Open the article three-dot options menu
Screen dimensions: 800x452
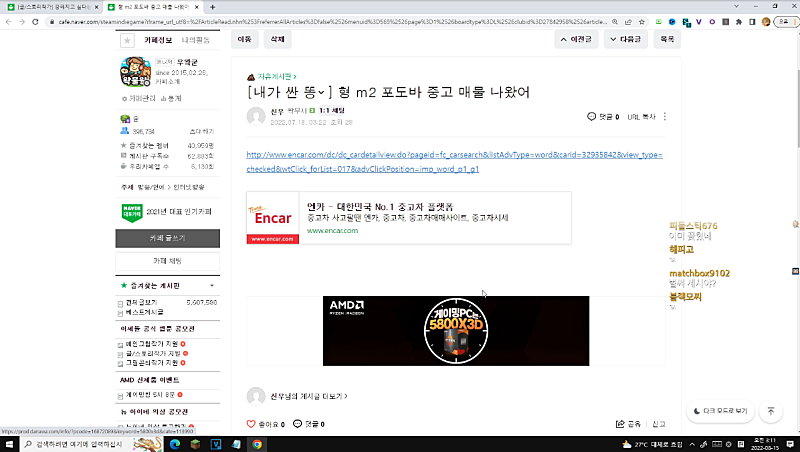pos(665,117)
